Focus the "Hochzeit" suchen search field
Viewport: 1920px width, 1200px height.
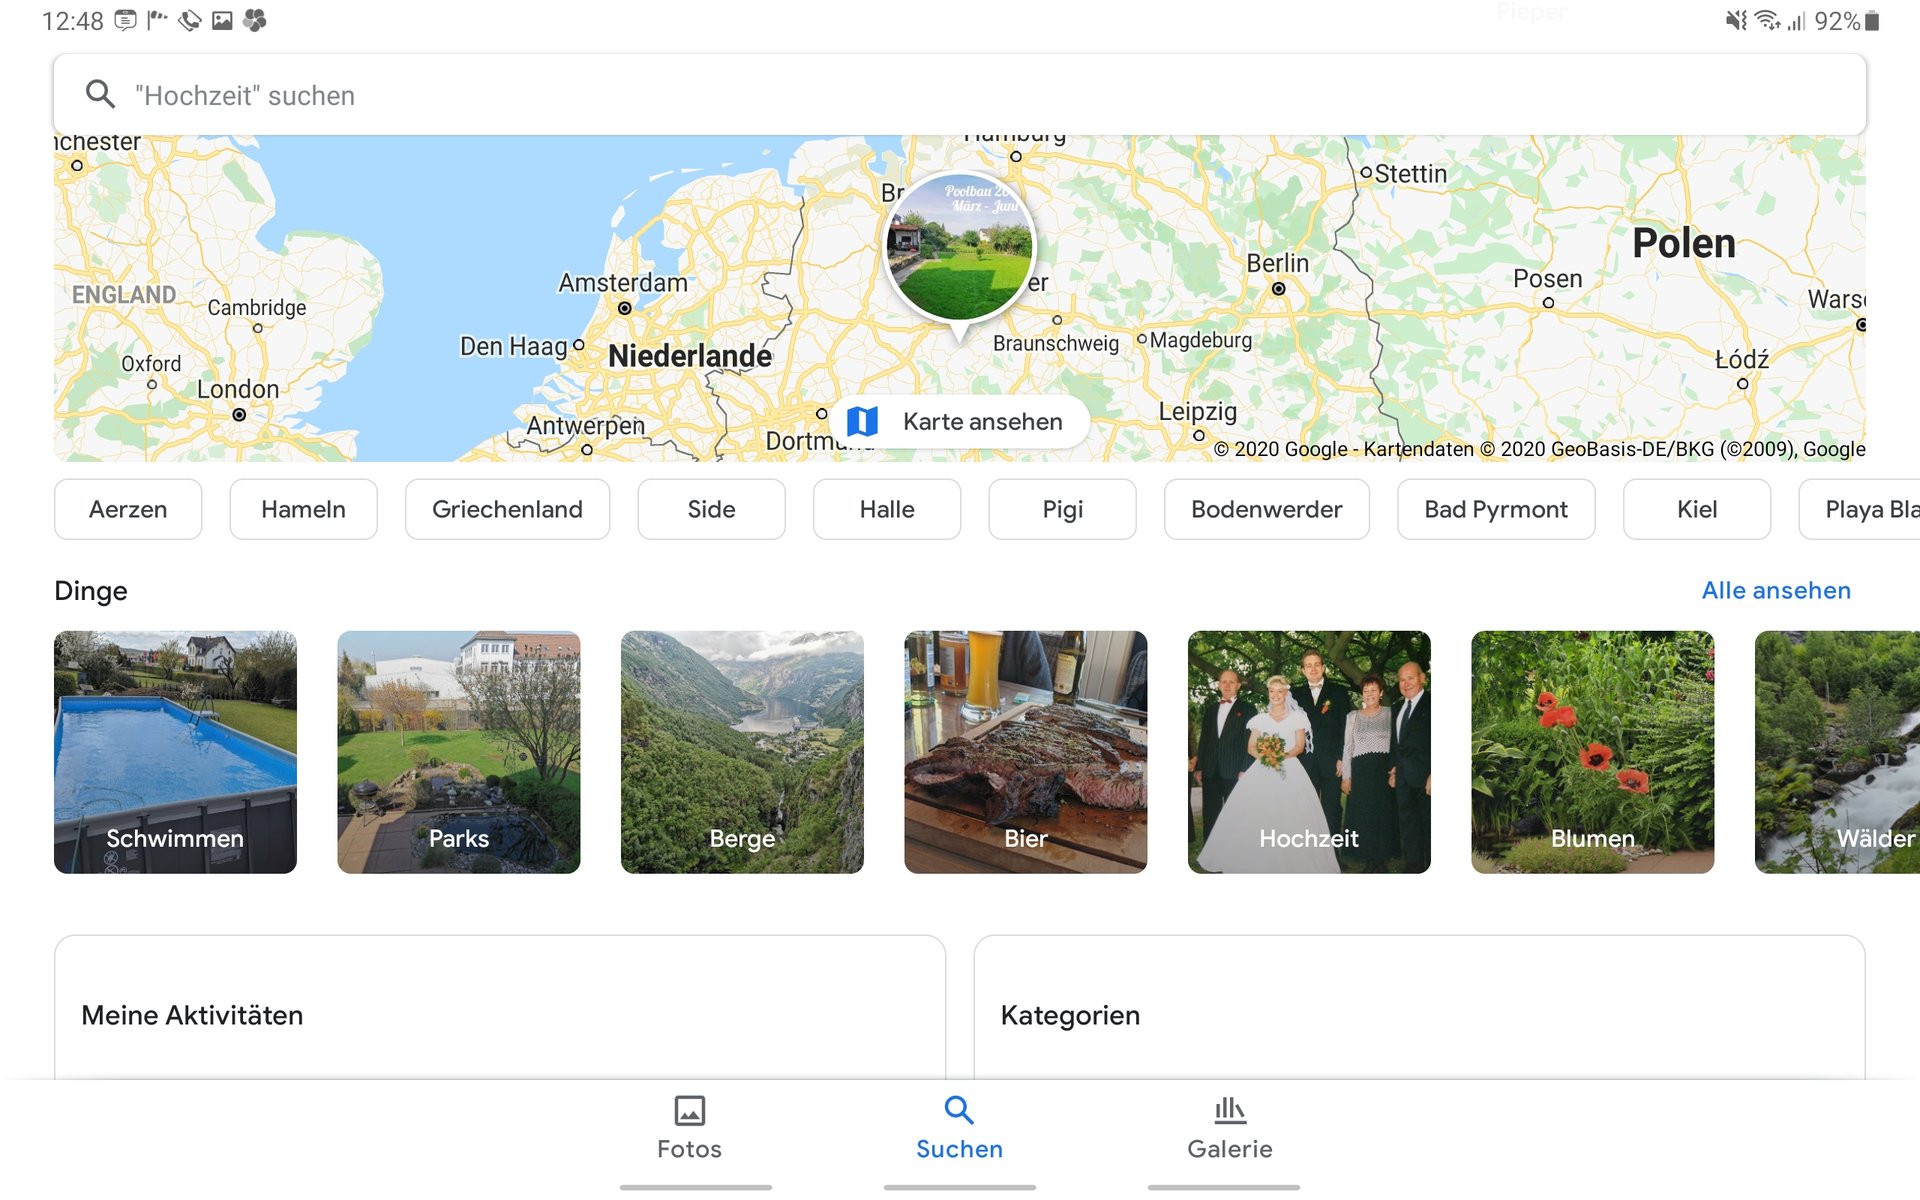(959, 95)
